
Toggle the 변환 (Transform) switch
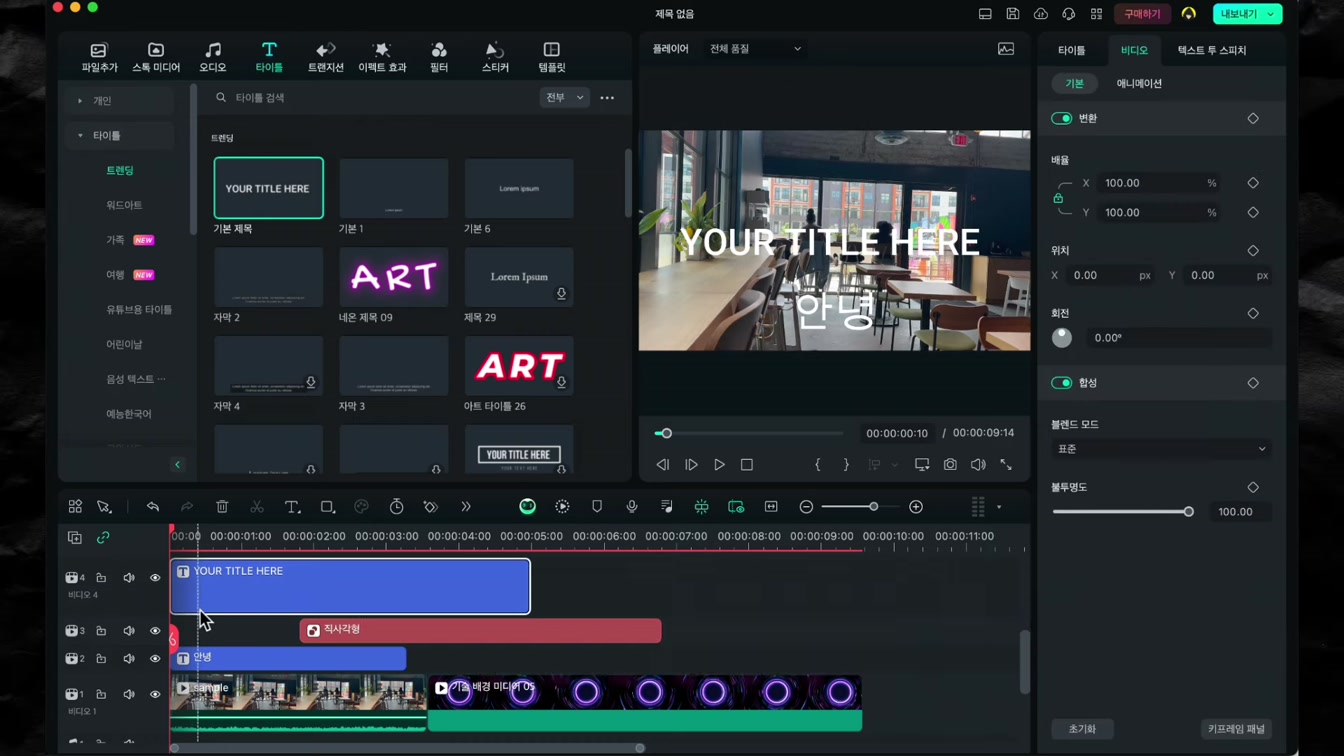click(x=1061, y=118)
